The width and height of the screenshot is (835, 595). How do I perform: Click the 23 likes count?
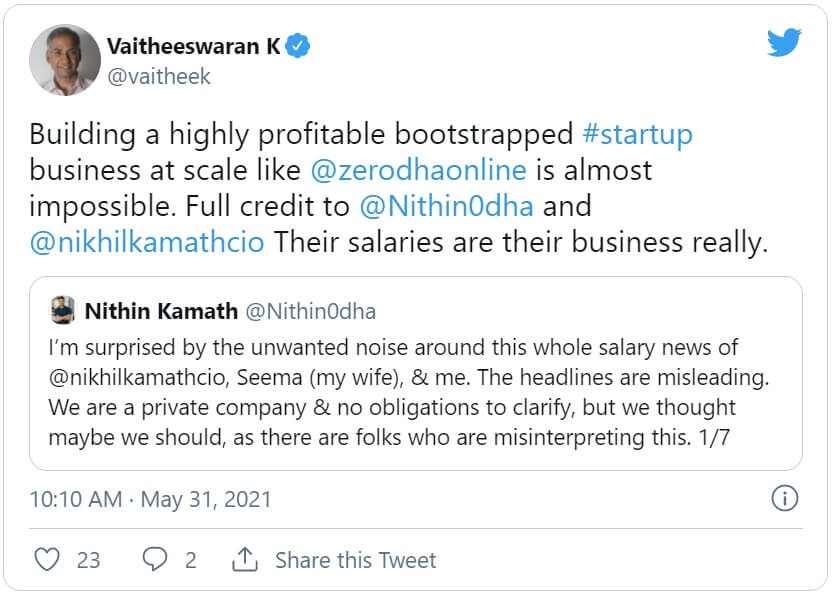[88, 560]
